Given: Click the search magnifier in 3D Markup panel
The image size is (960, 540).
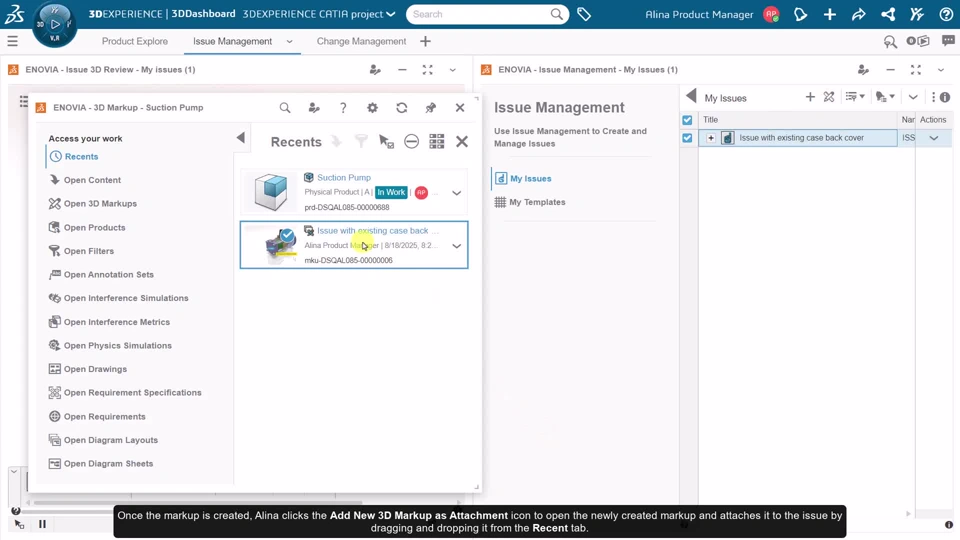Looking at the screenshot, I should pos(285,108).
